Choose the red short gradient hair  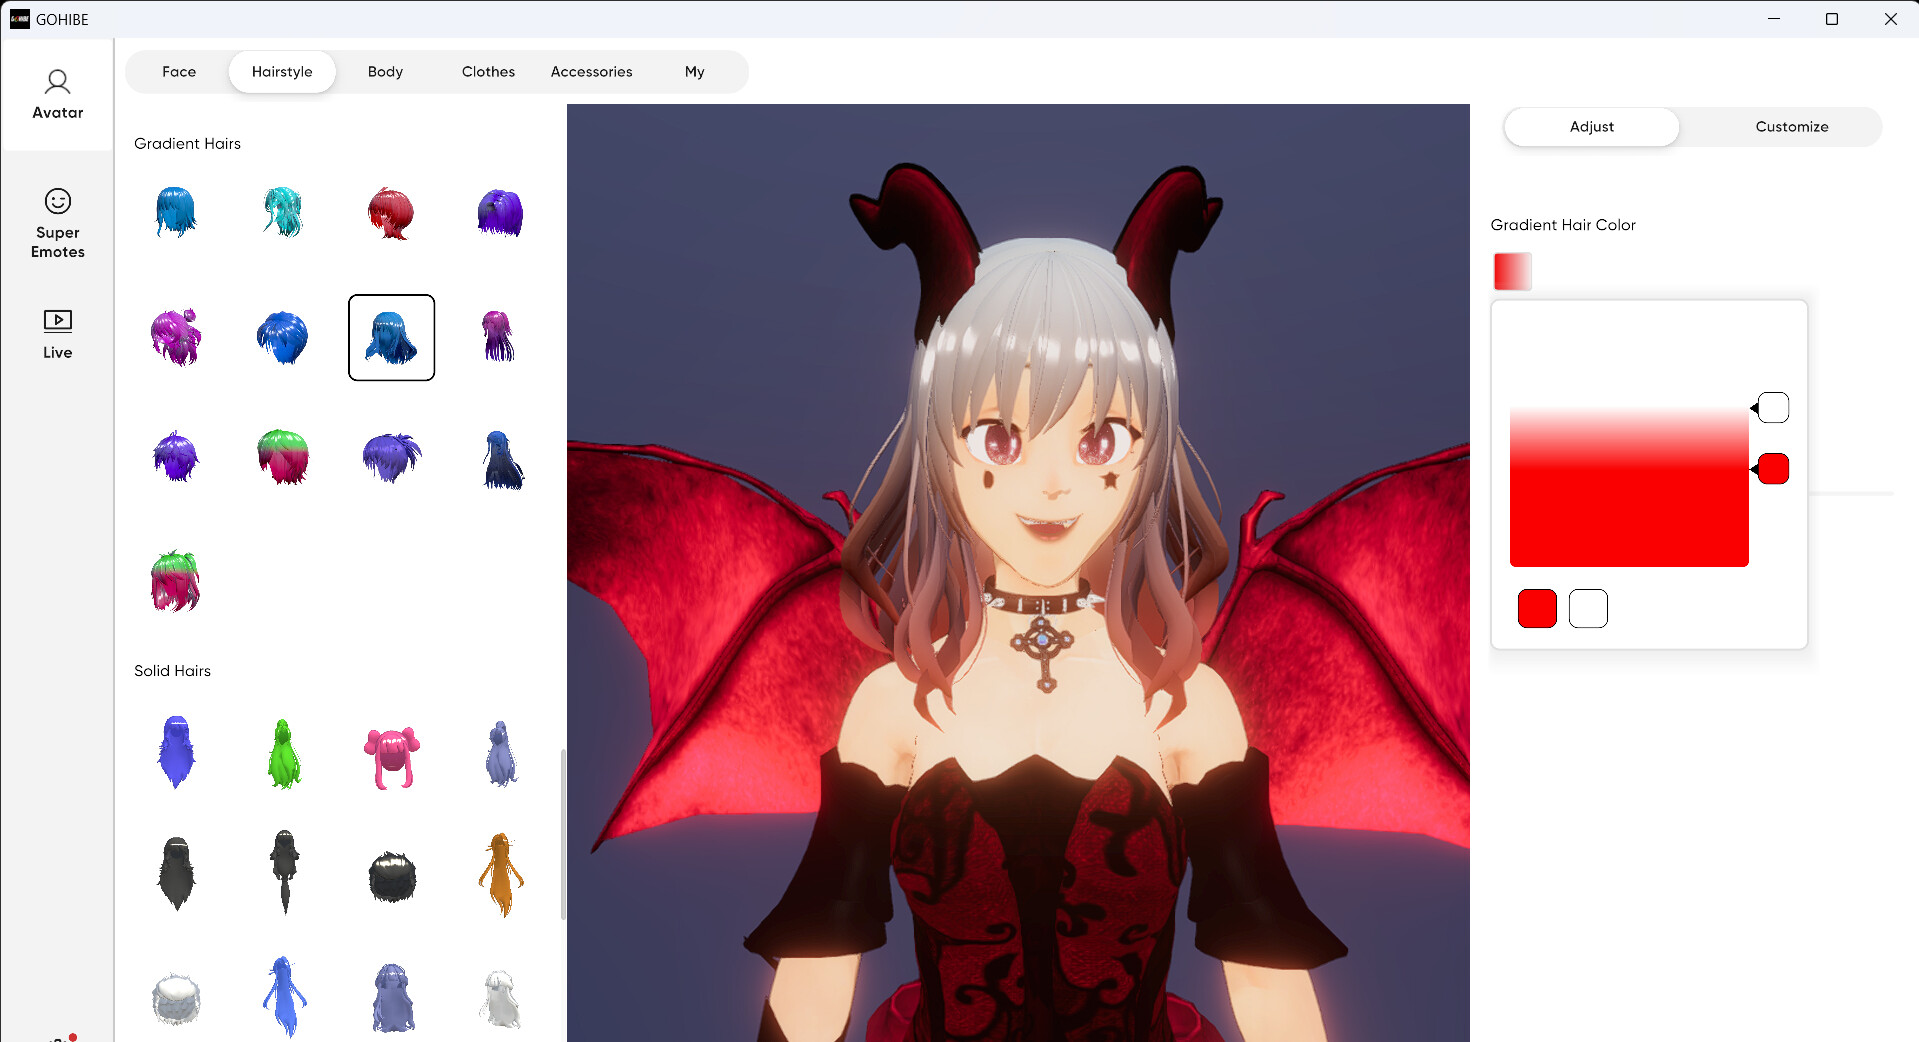pos(391,213)
